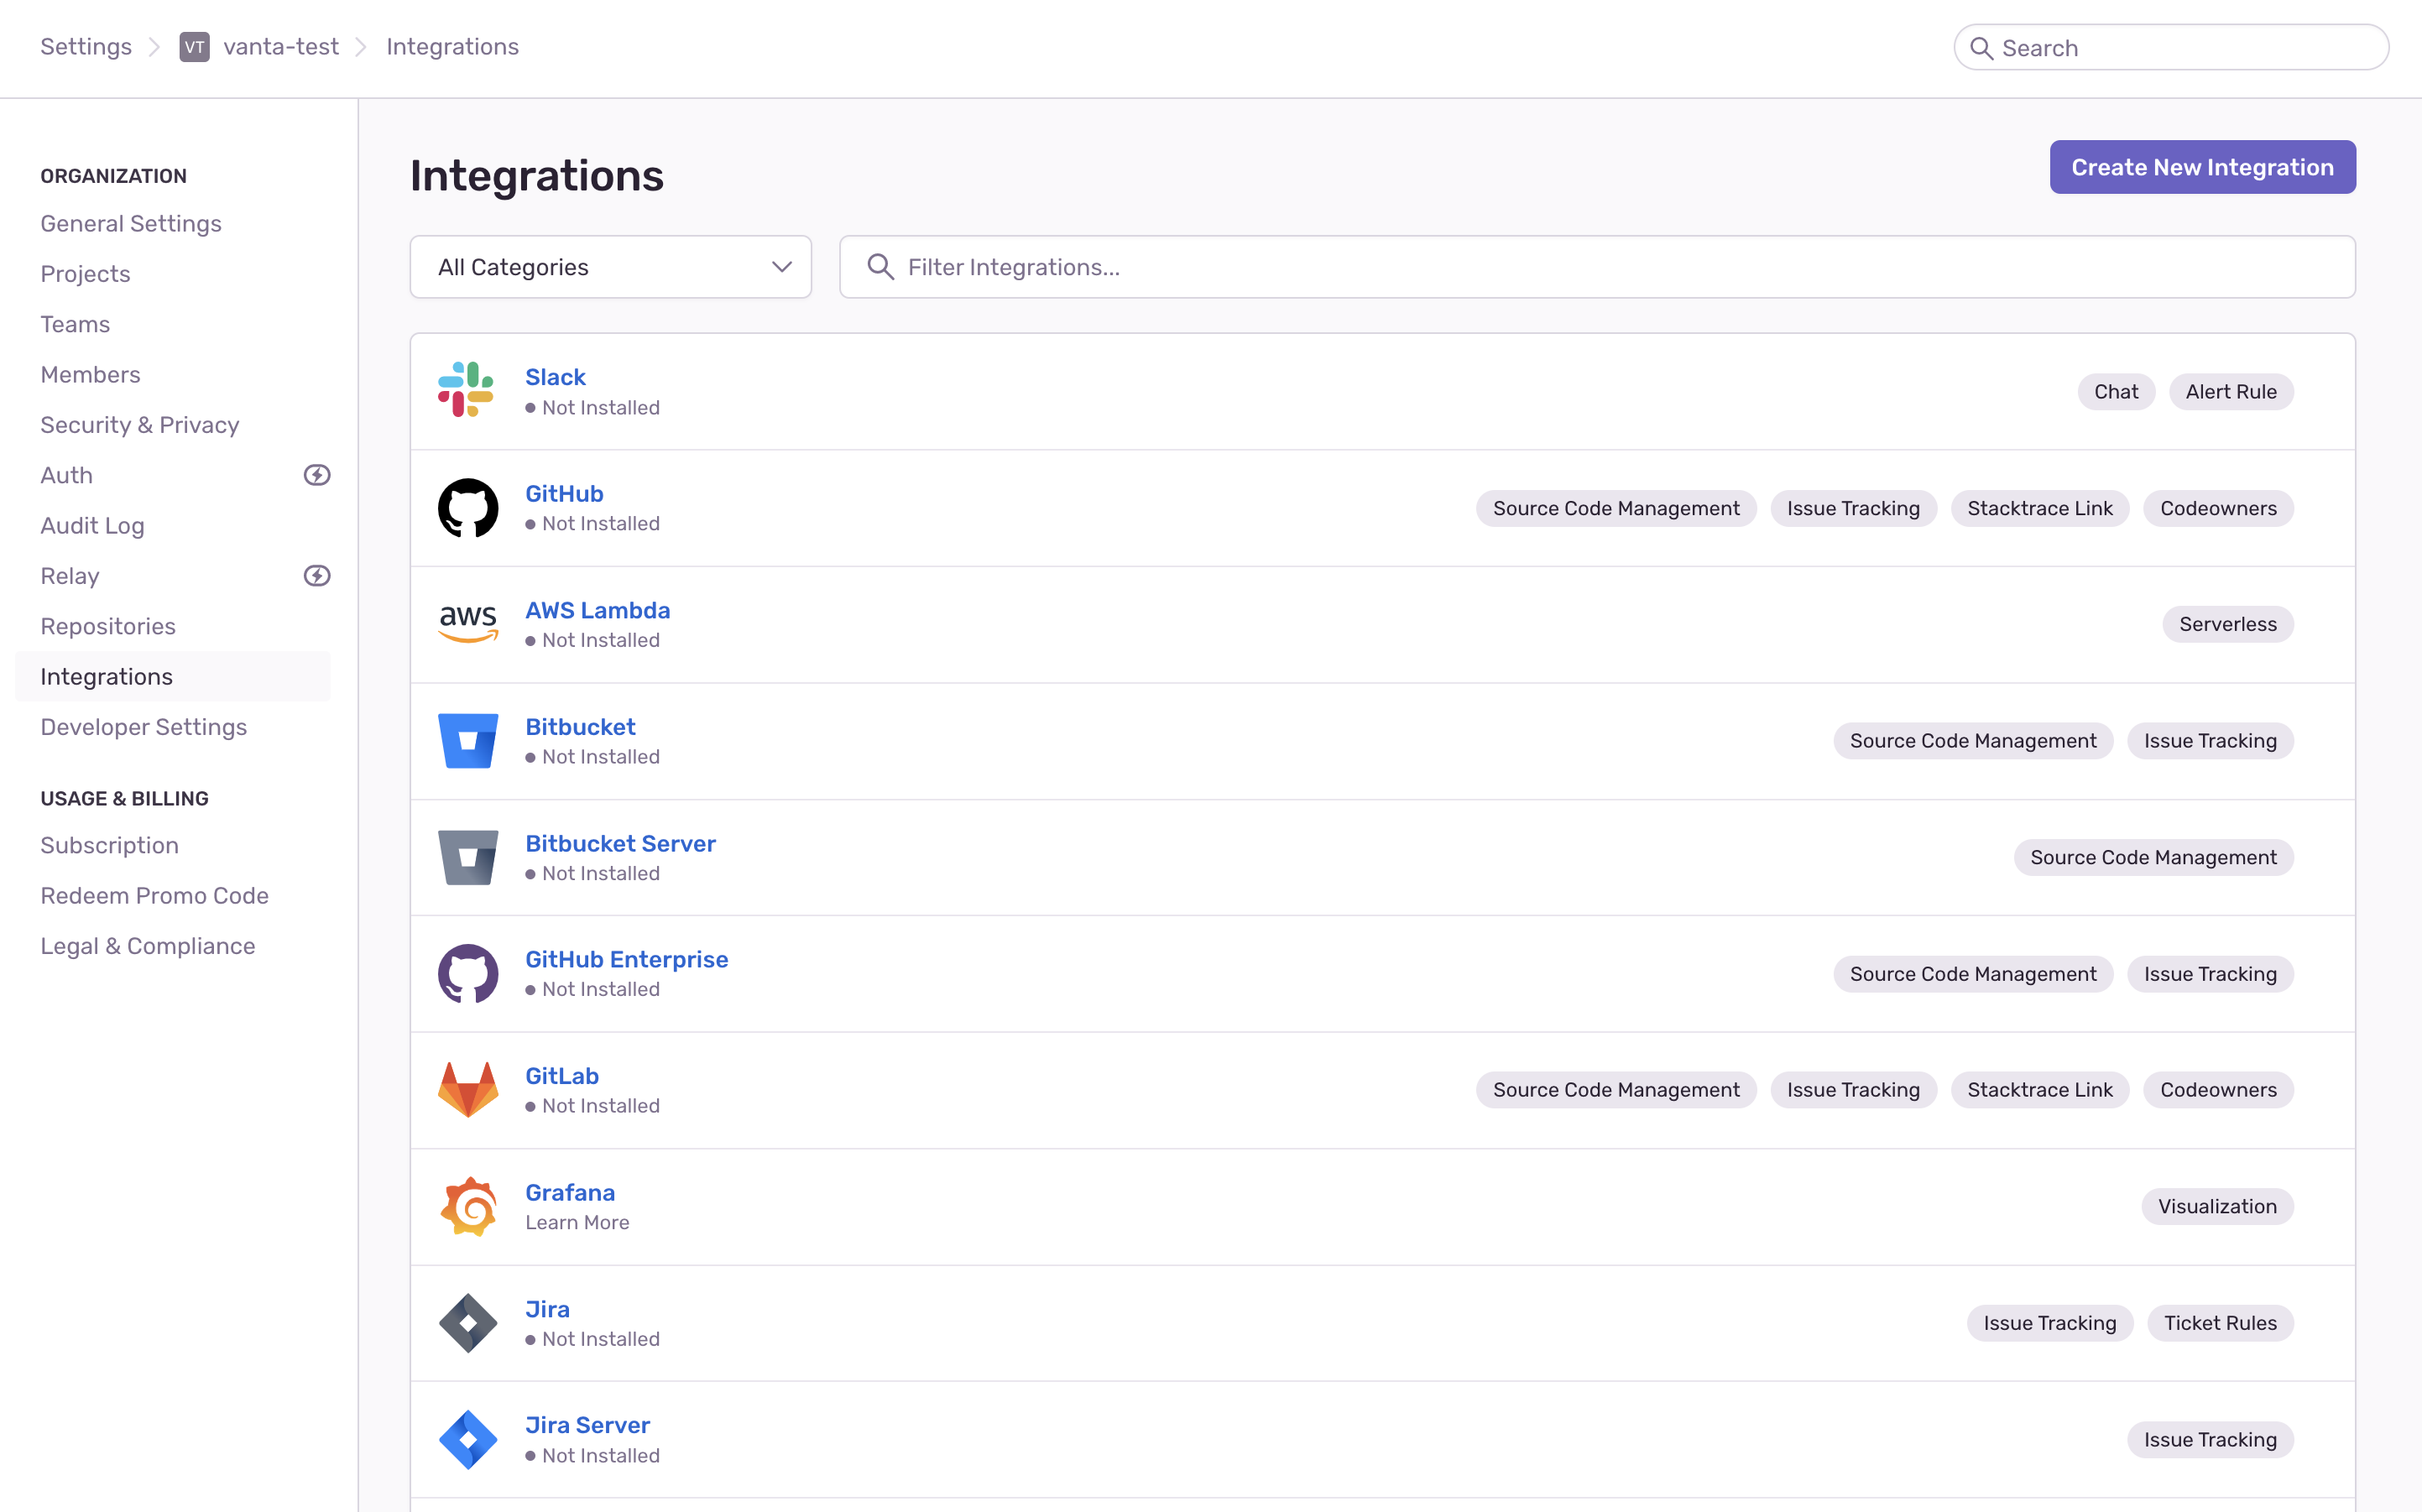Click the magnifier icon in Filter Integrations field
The width and height of the screenshot is (2422, 1512).
(880, 266)
